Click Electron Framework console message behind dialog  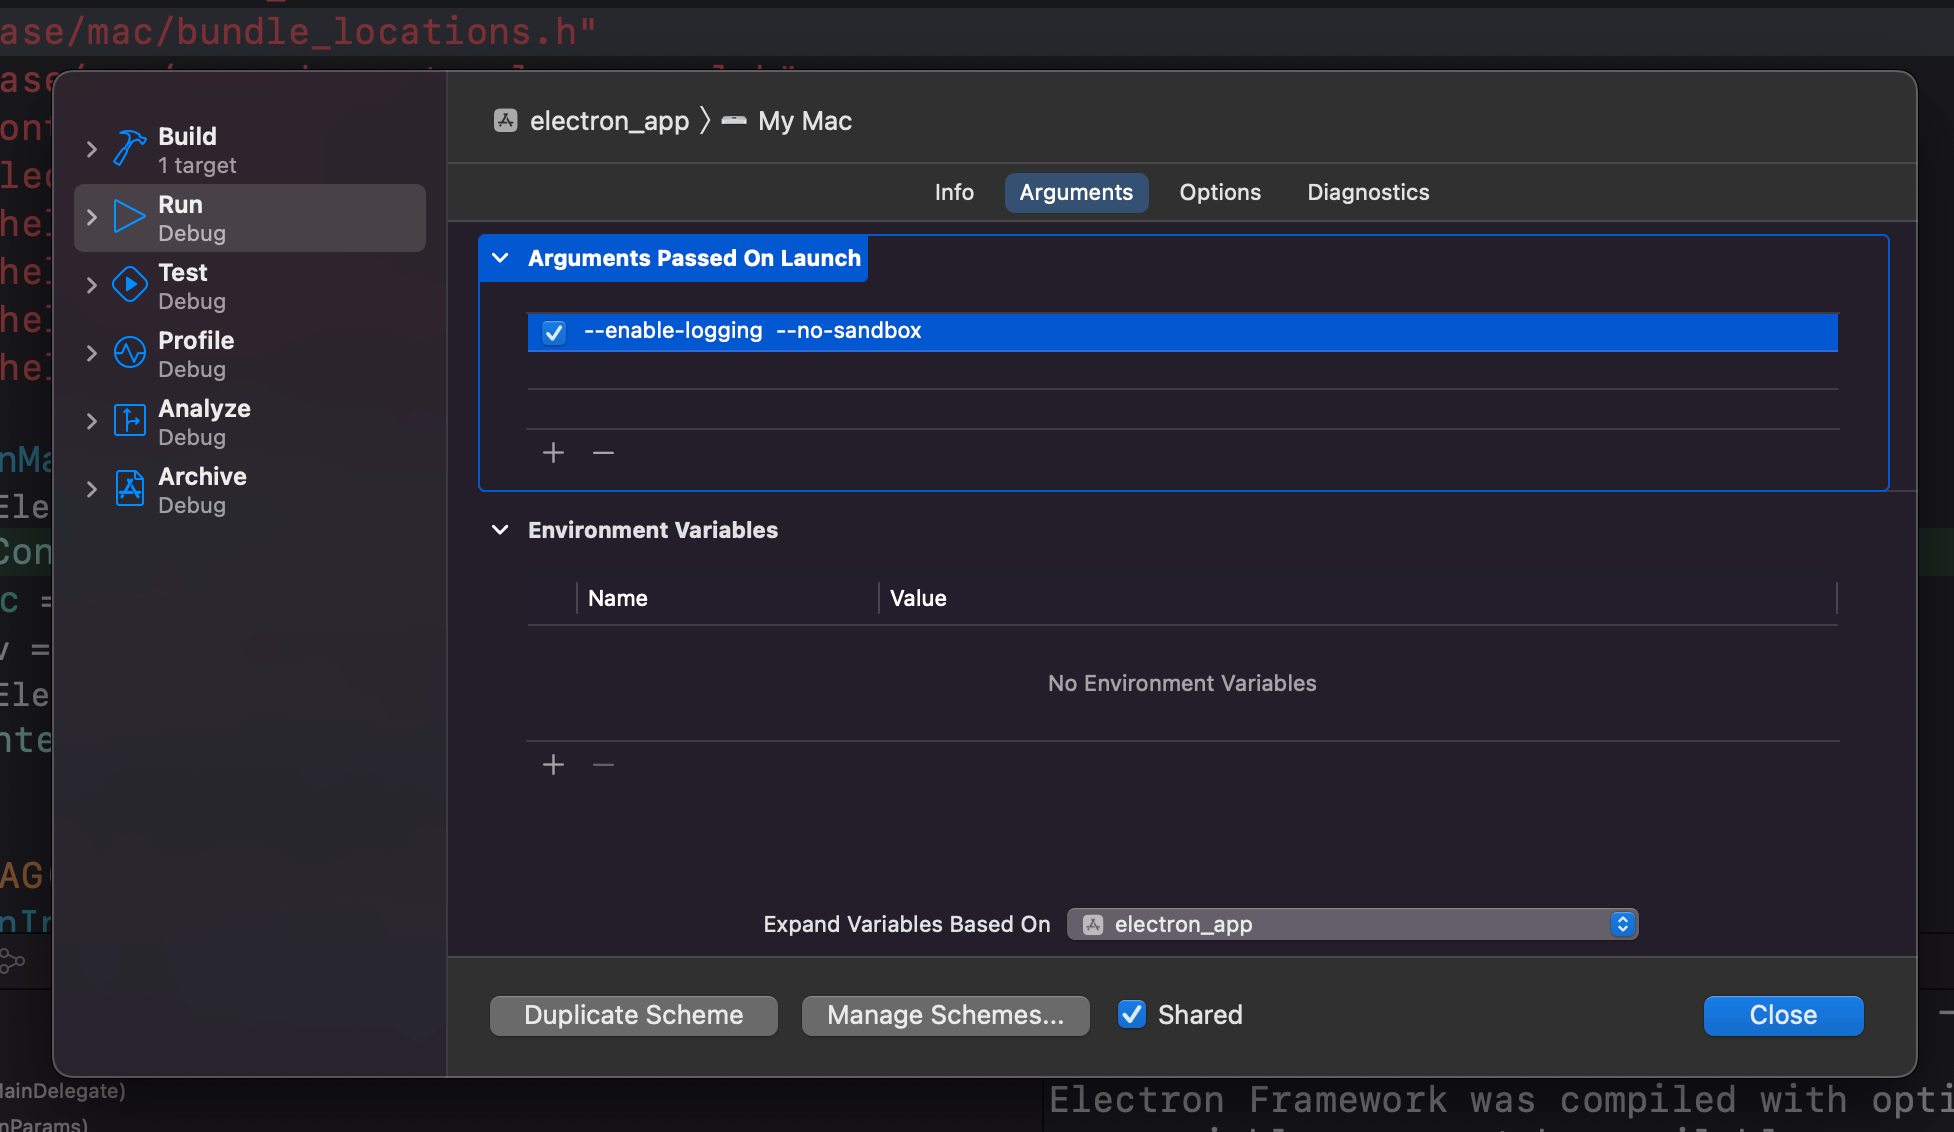tap(1500, 1100)
